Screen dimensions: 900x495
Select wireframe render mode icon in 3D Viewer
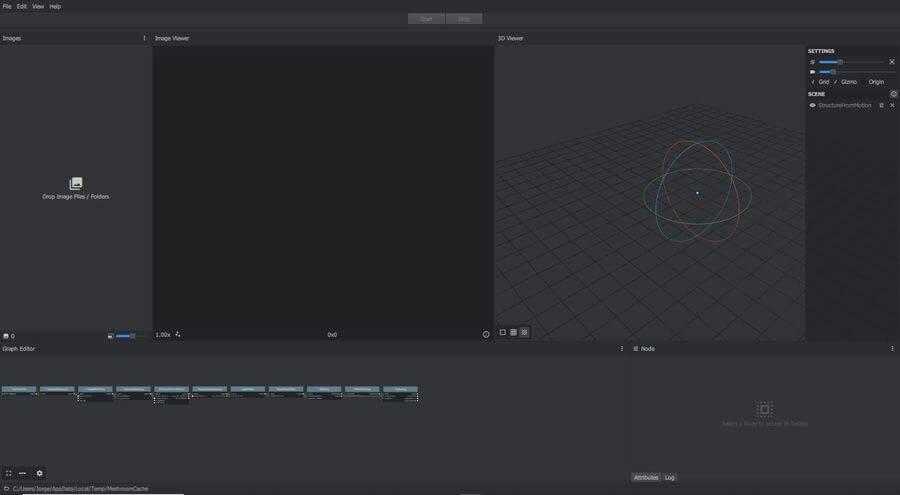pos(514,332)
